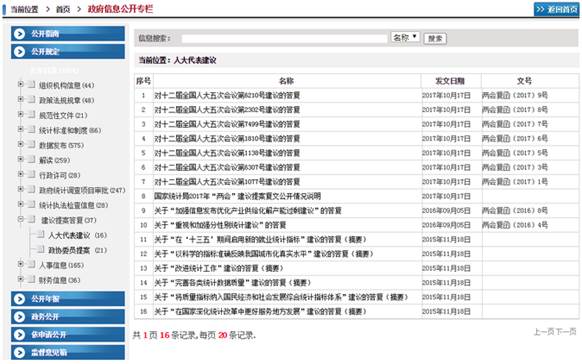The width and height of the screenshot is (582, 364).
Task: Open 对十二届全国人大五次会议第7499号建议的答复
Action: pos(227,124)
